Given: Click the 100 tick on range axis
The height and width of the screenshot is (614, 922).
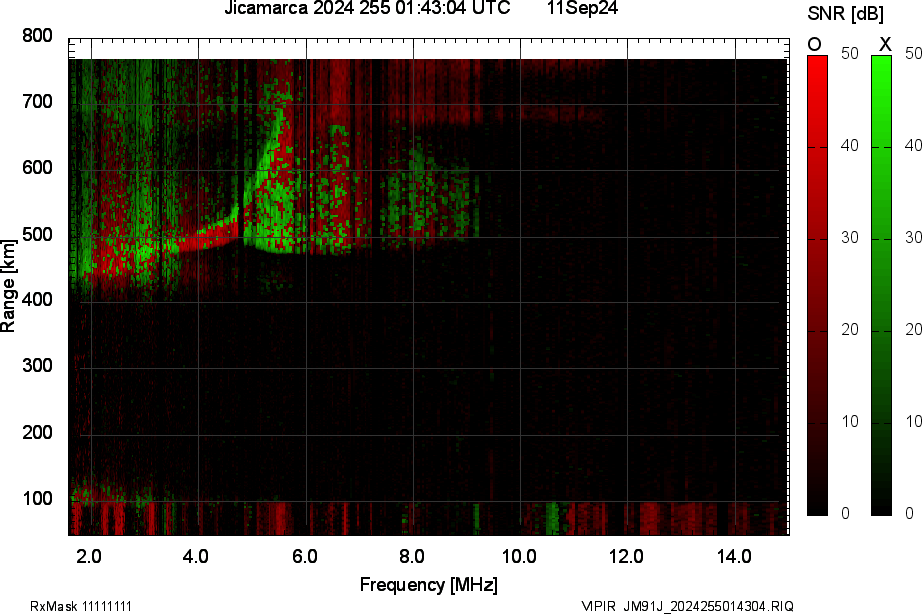Looking at the screenshot, I should 37,498.
